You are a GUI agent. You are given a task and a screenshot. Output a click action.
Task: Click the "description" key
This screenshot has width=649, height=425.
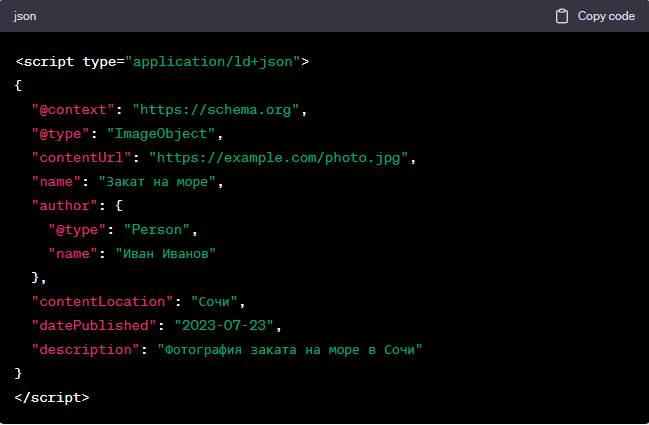86,350
